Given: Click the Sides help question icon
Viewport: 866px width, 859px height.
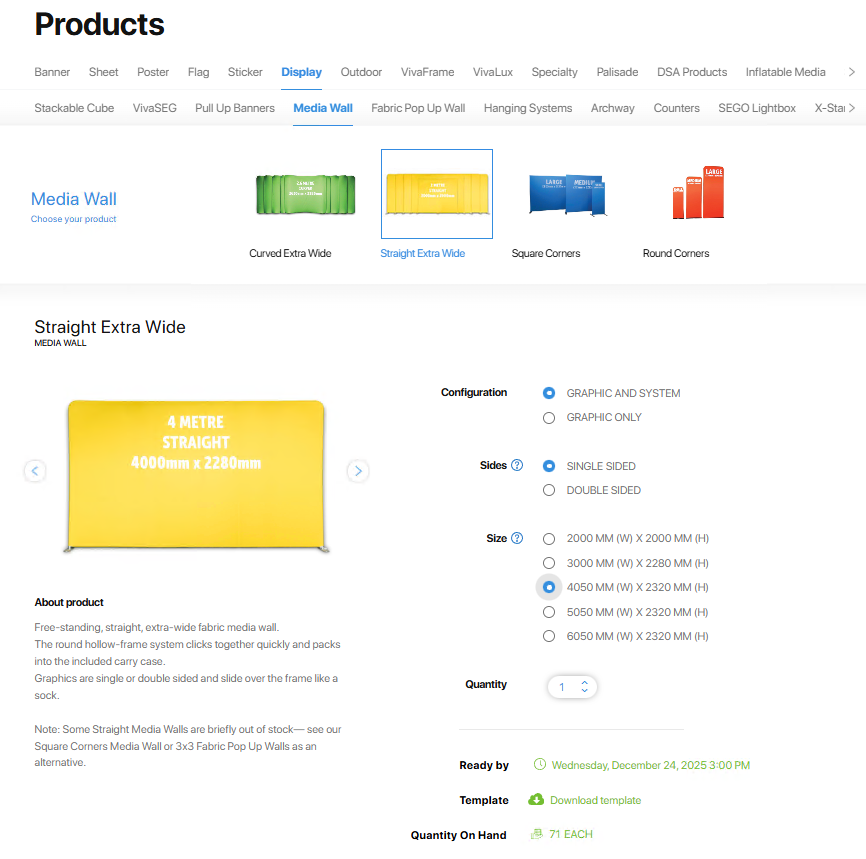Looking at the screenshot, I should pyautogui.click(x=517, y=466).
